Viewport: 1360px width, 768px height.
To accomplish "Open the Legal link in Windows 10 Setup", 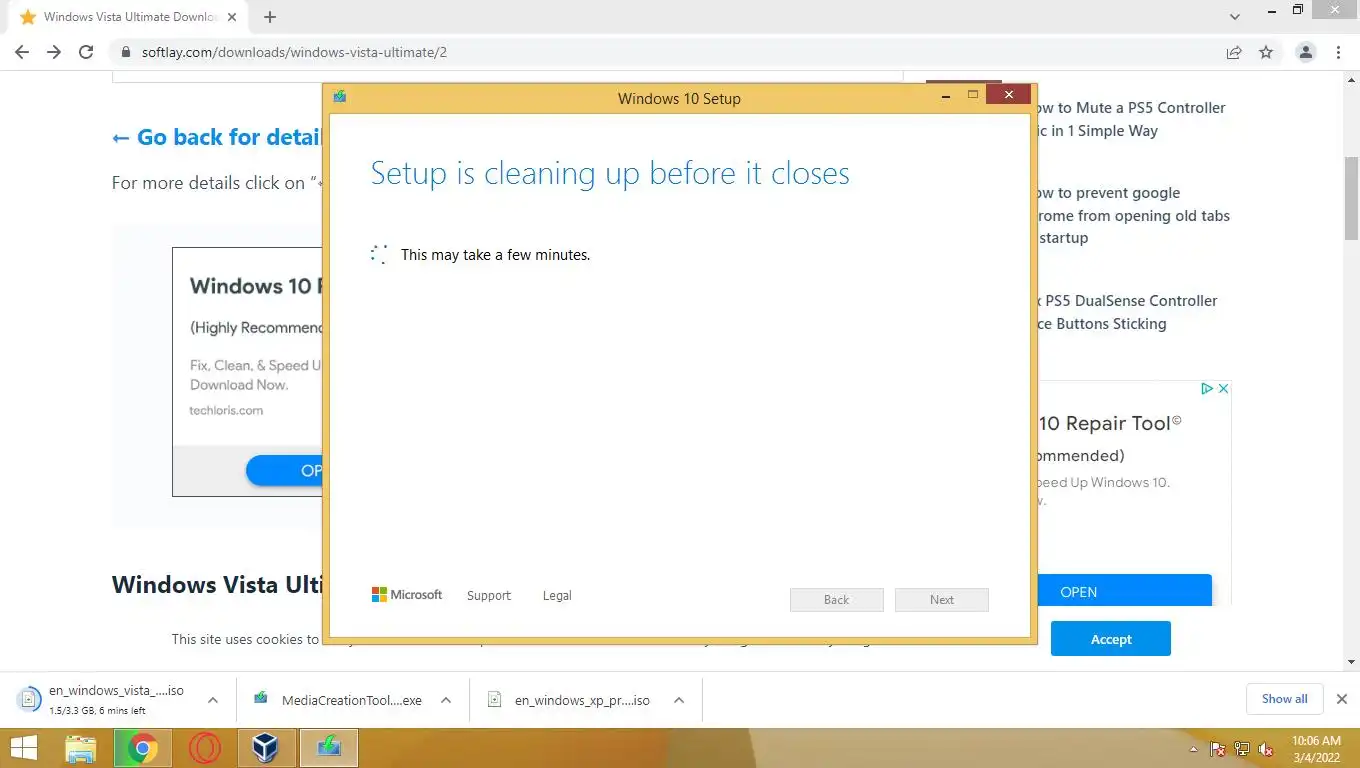I will pyautogui.click(x=557, y=595).
